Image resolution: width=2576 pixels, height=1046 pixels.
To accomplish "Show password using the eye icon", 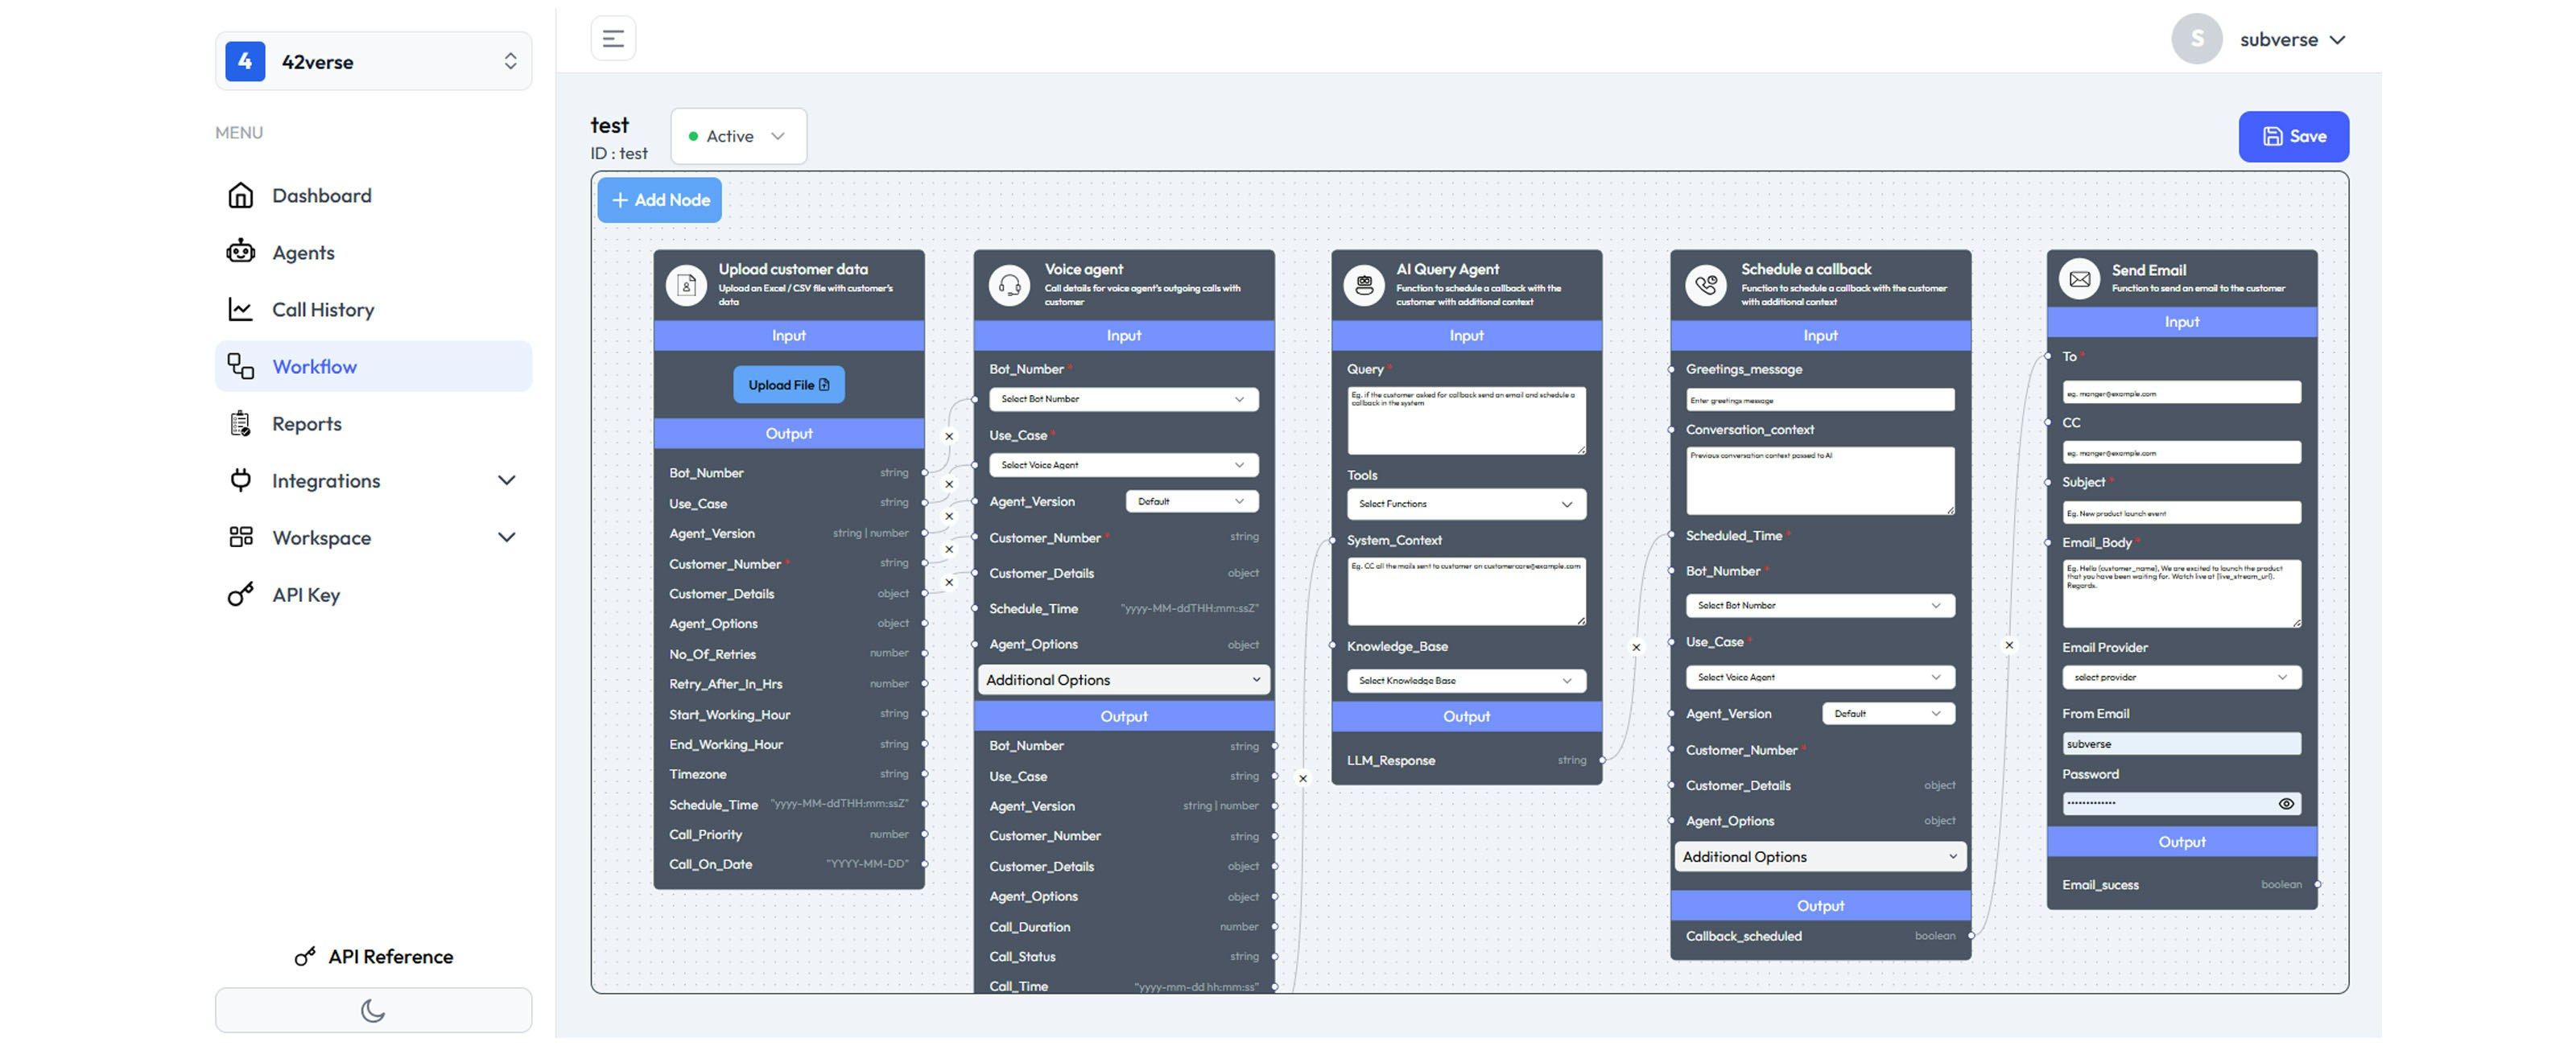I will pyautogui.click(x=2285, y=804).
